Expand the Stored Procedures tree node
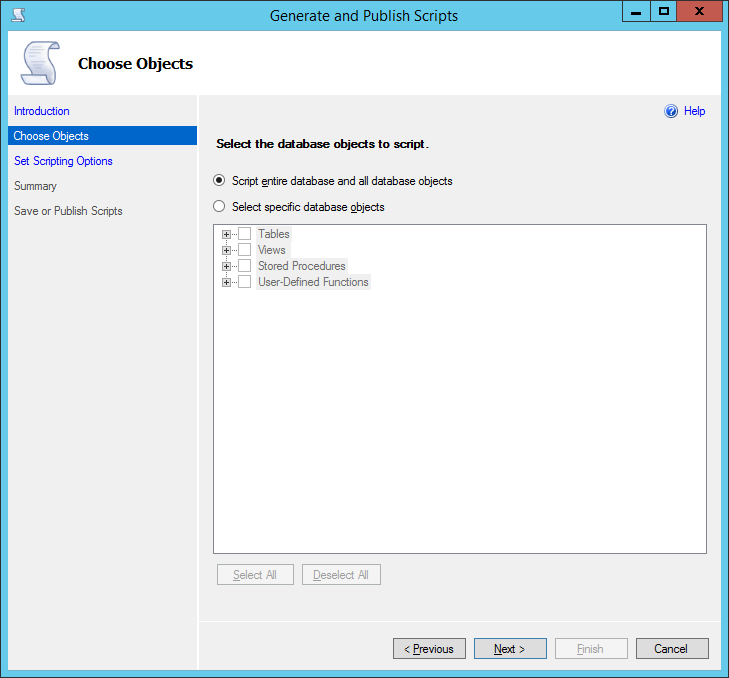 click(x=227, y=266)
